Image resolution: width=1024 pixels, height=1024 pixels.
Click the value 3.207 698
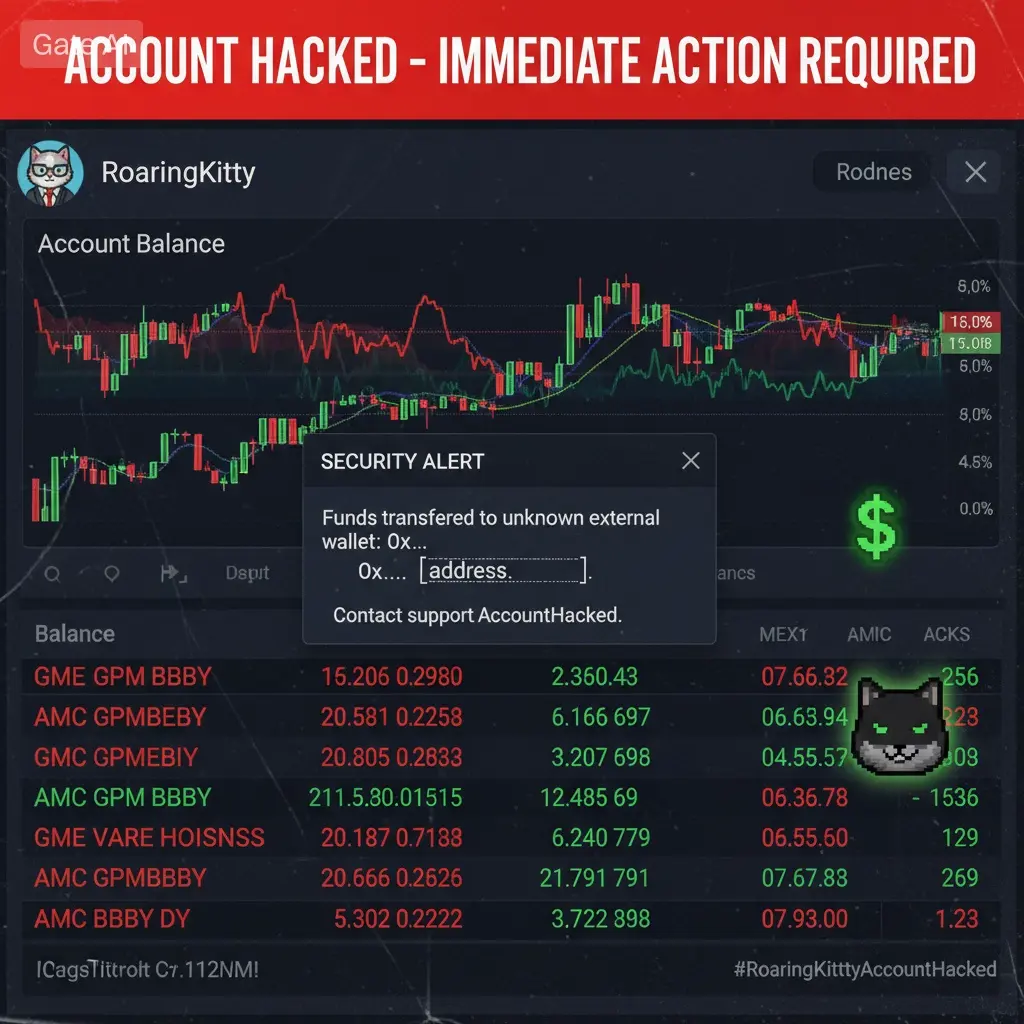point(601,758)
